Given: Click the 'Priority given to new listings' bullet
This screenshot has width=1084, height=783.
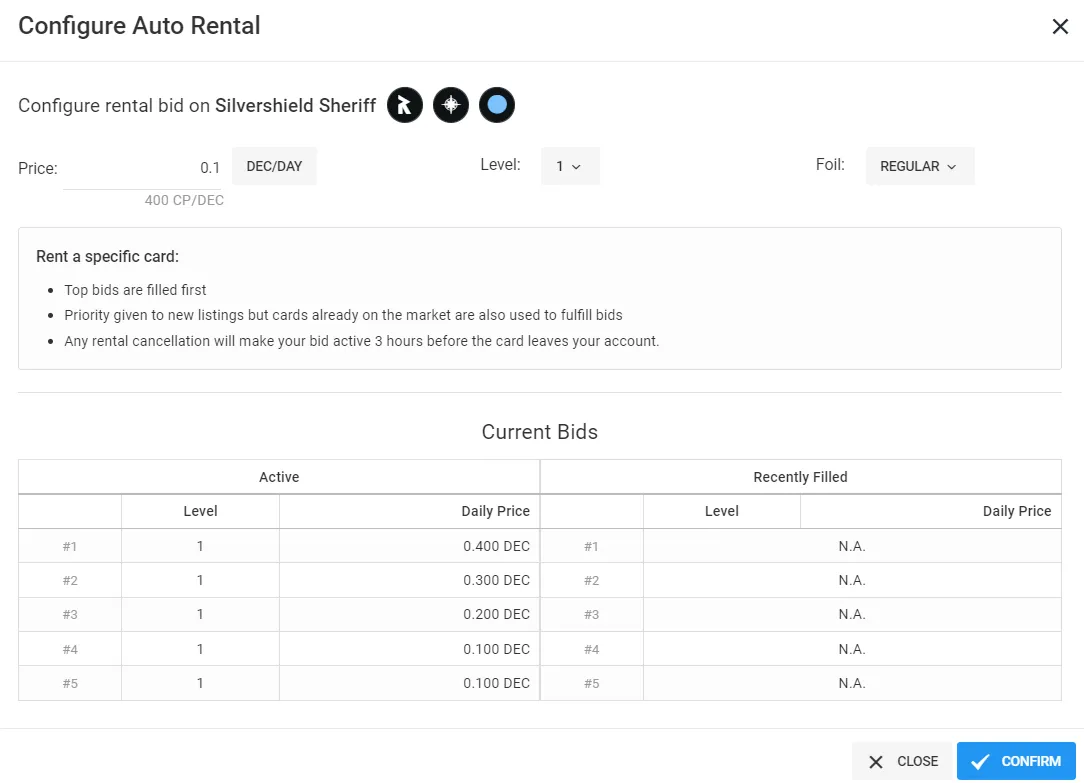Looking at the screenshot, I should 344,315.
